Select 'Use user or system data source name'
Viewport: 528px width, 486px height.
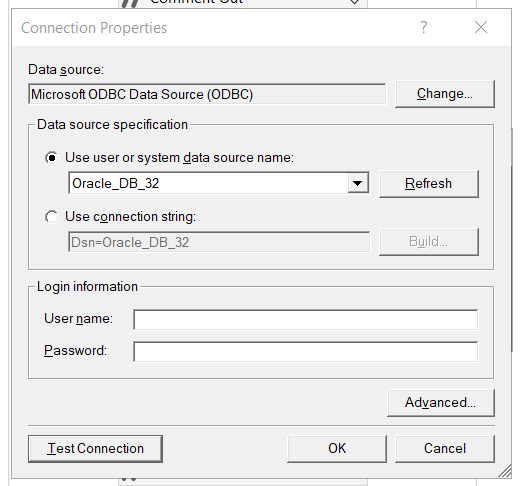pos(52,158)
